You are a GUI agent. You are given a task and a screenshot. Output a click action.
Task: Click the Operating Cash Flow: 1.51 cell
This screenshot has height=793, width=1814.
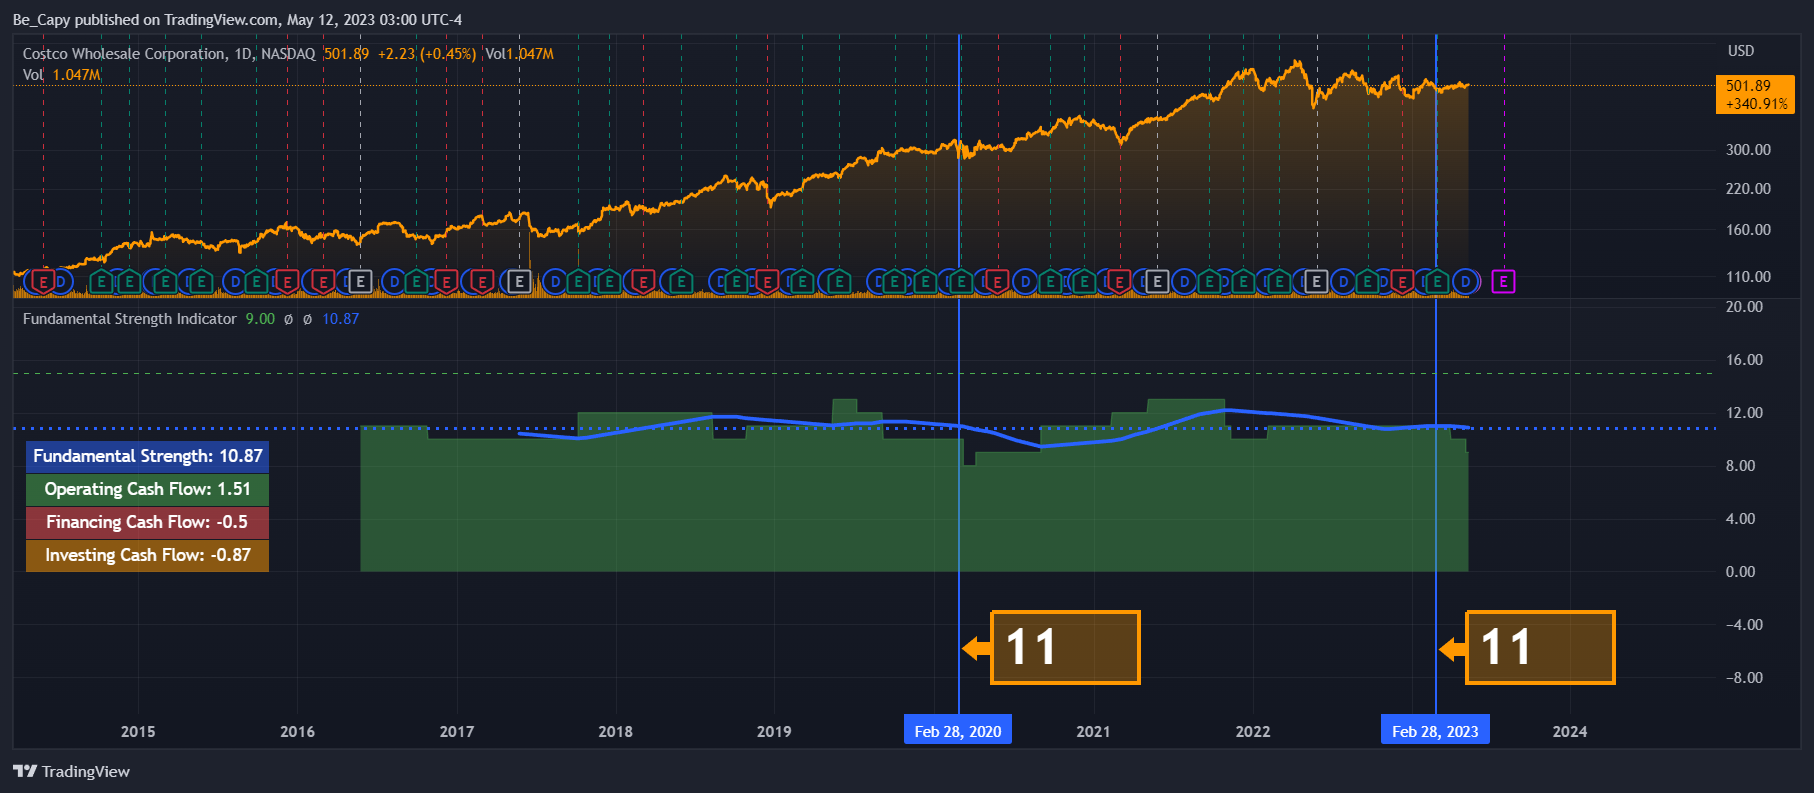(147, 489)
